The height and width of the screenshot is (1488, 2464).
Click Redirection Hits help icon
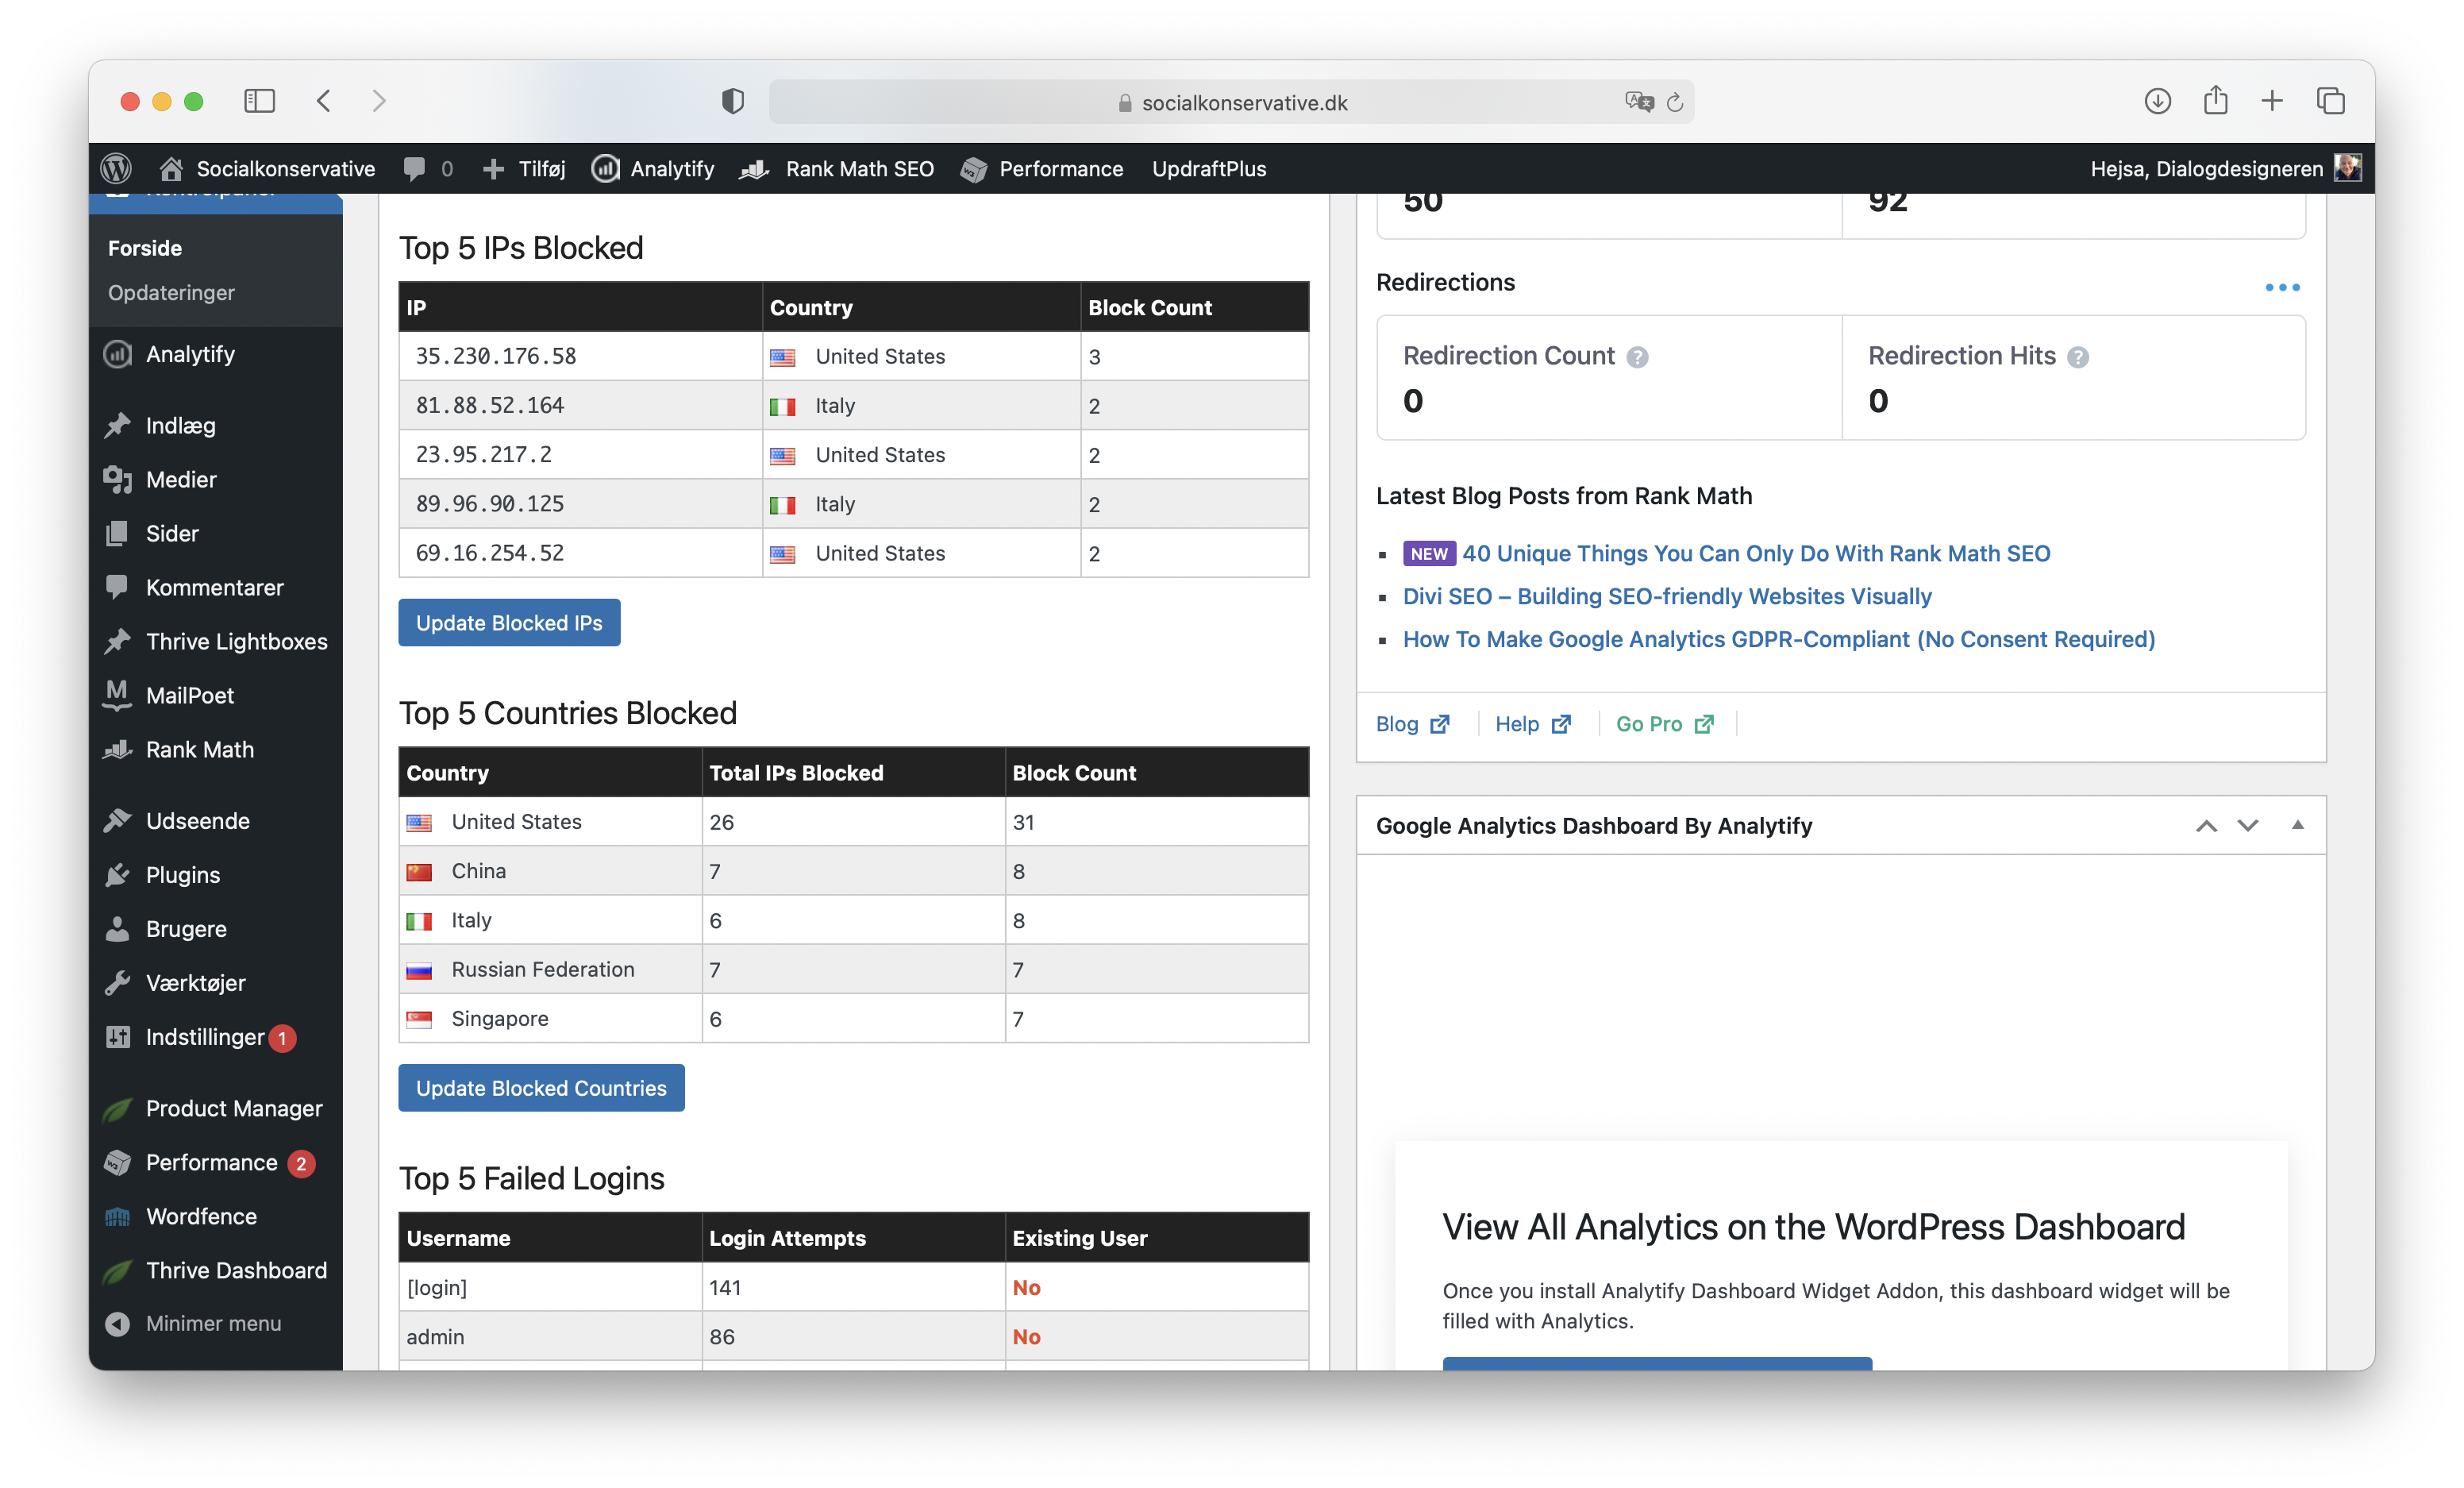pyautogui.click(x=2078, y=357)
